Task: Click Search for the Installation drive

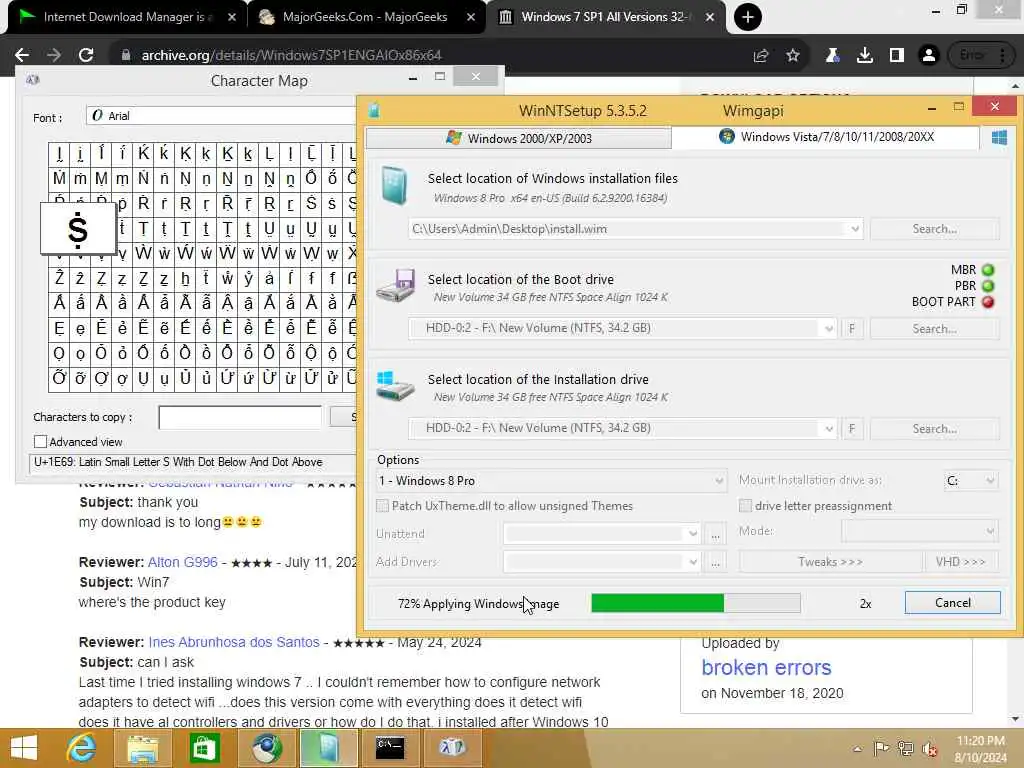Action: point(935,428)
